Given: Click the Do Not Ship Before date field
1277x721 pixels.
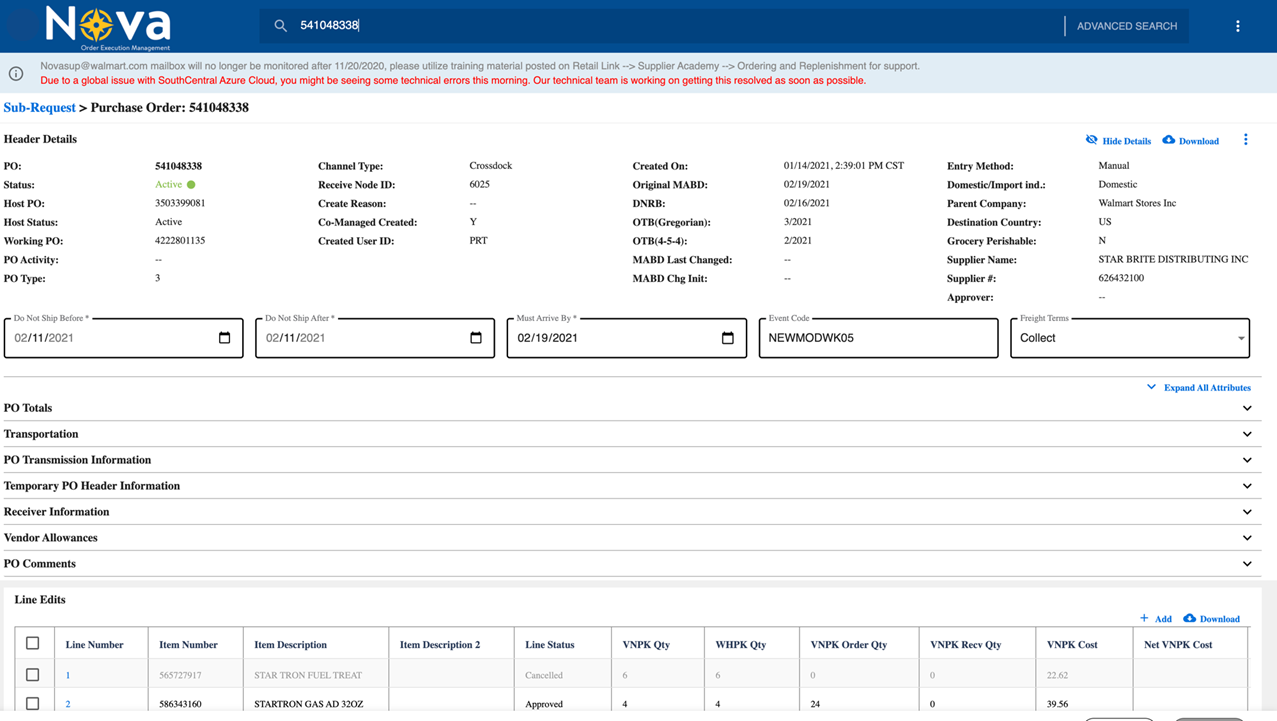Looking at the screenshot, I should pyautogui.click(x=124, y=338).
